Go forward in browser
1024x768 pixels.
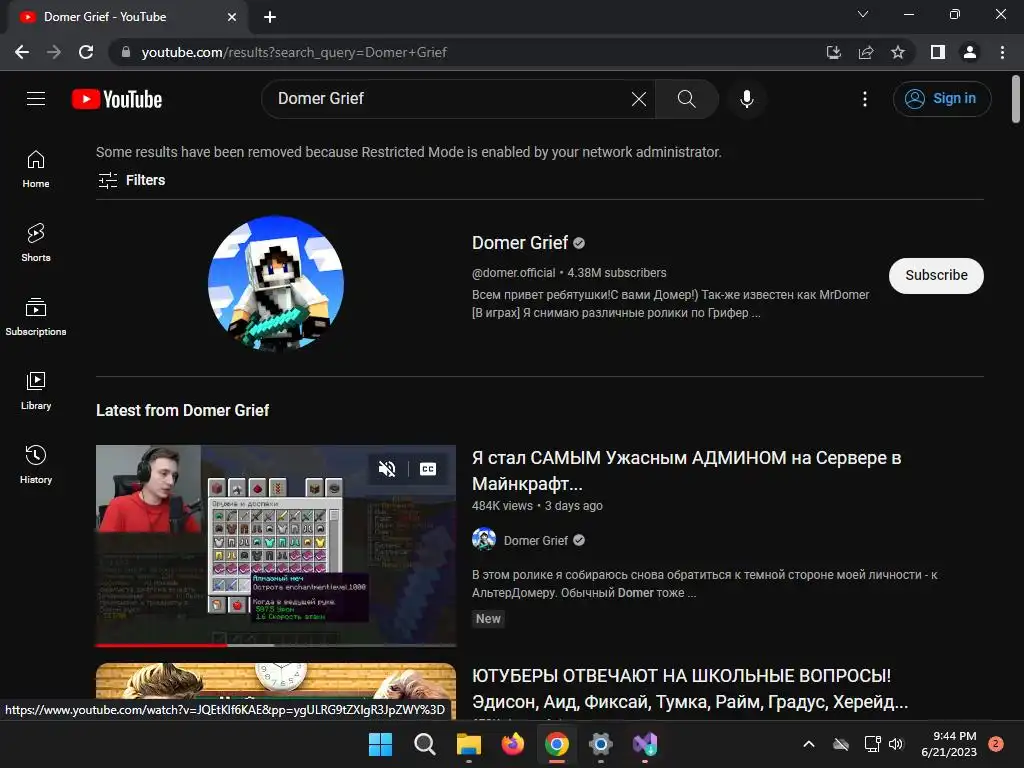54,52
